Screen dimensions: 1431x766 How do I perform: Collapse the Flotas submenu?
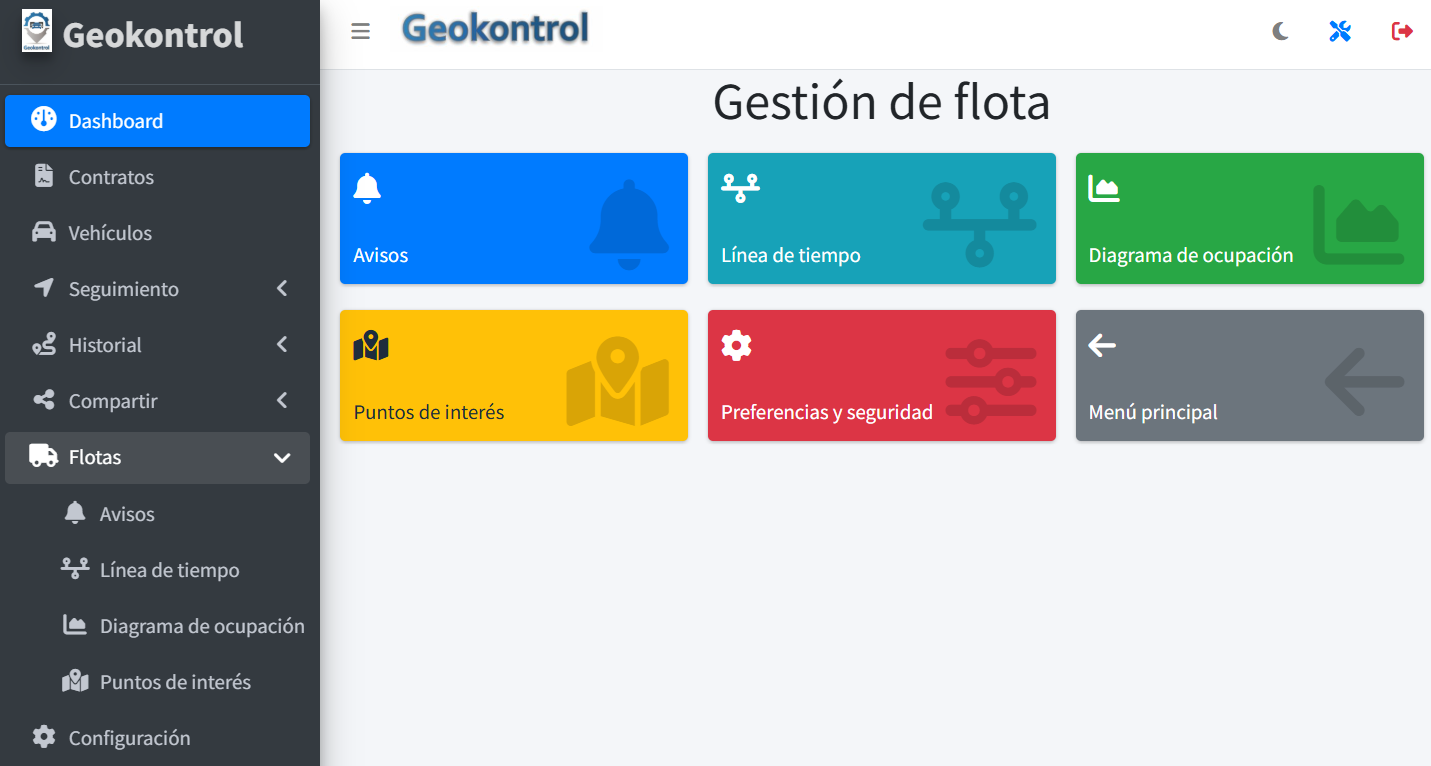(157, 458)
